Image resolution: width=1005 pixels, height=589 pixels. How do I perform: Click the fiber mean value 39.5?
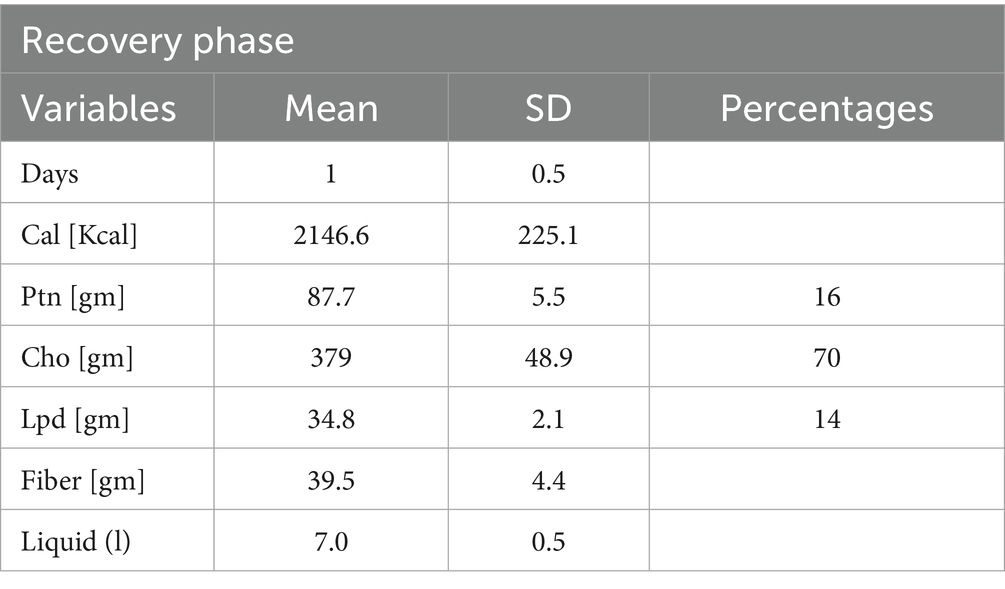pos(331,481)
